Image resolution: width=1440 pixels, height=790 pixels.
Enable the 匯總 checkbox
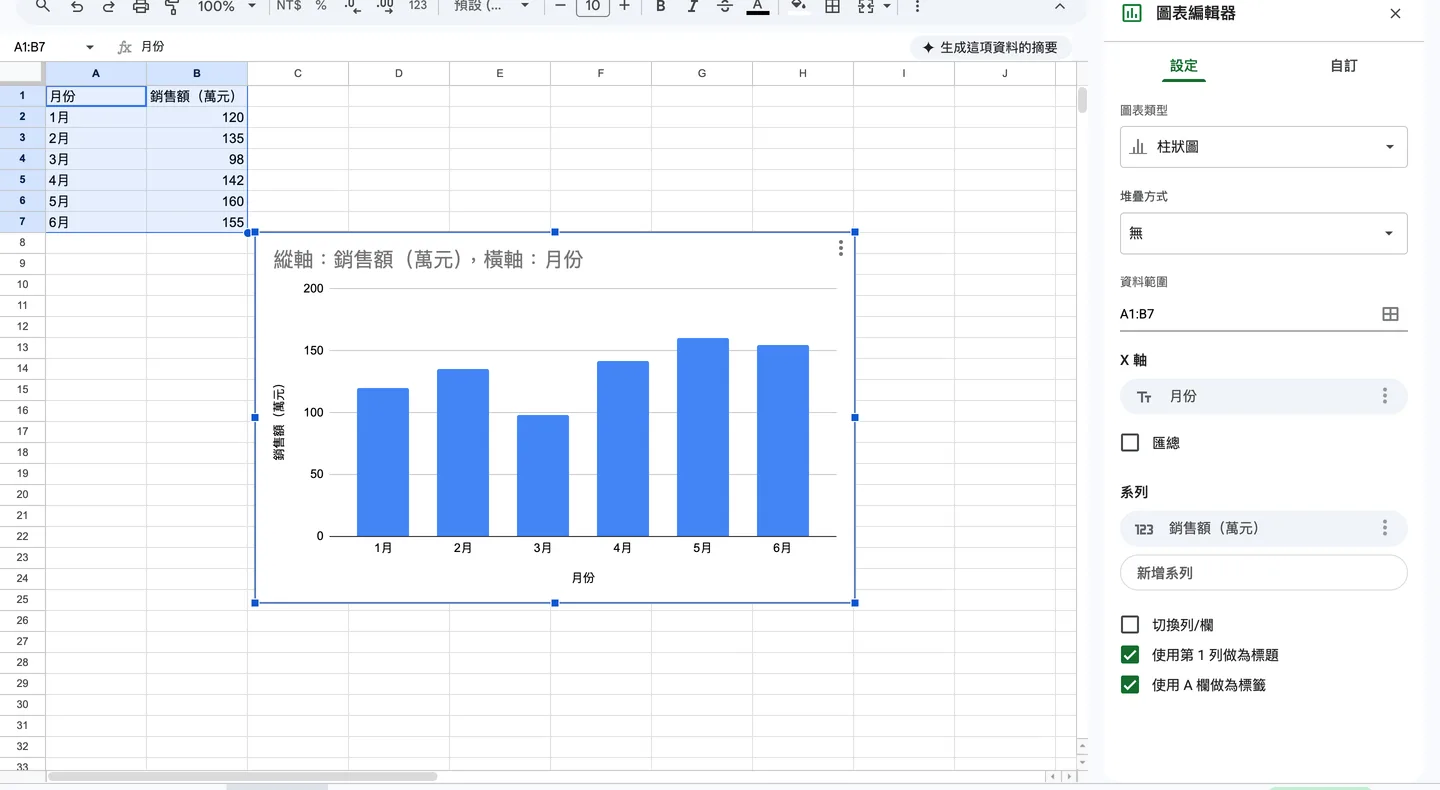pyautogui.click(x=1130, y=443)
